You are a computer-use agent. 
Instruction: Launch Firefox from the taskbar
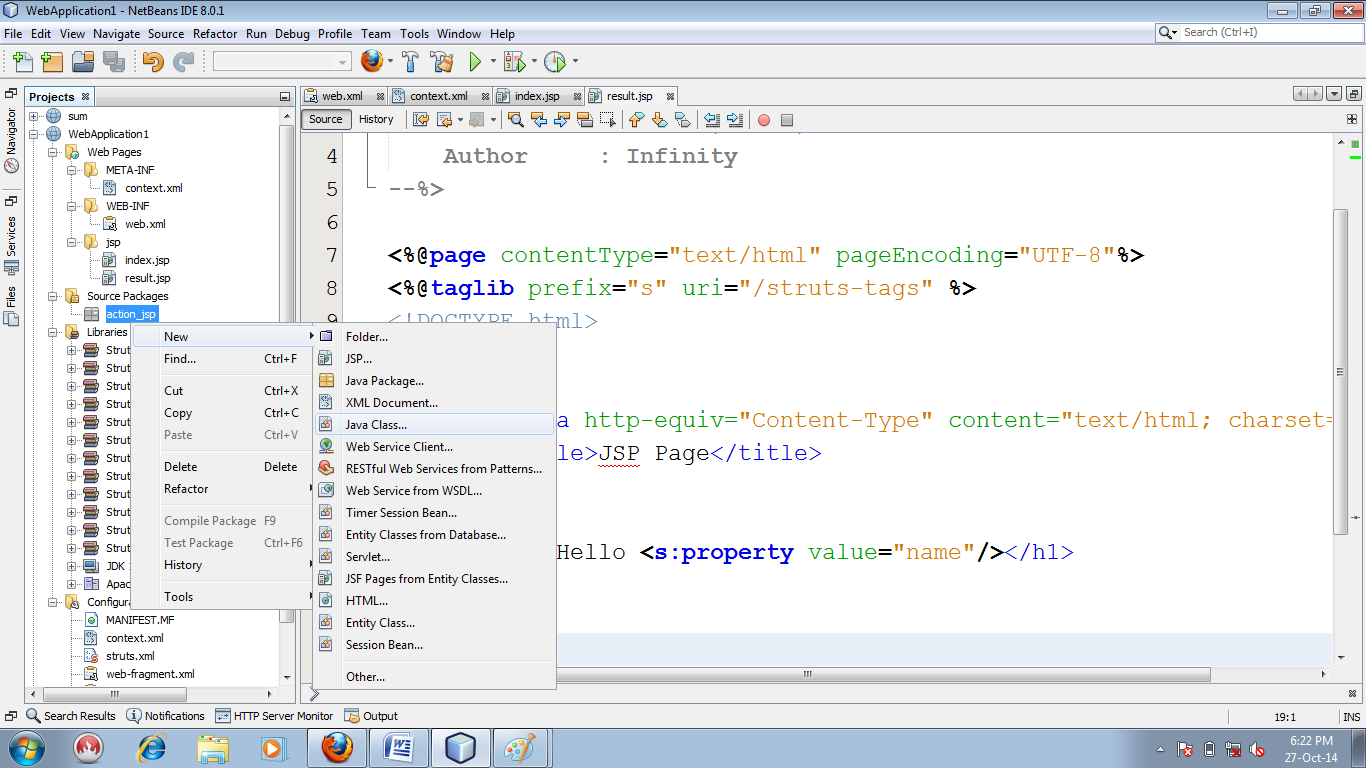click(336, 747)
